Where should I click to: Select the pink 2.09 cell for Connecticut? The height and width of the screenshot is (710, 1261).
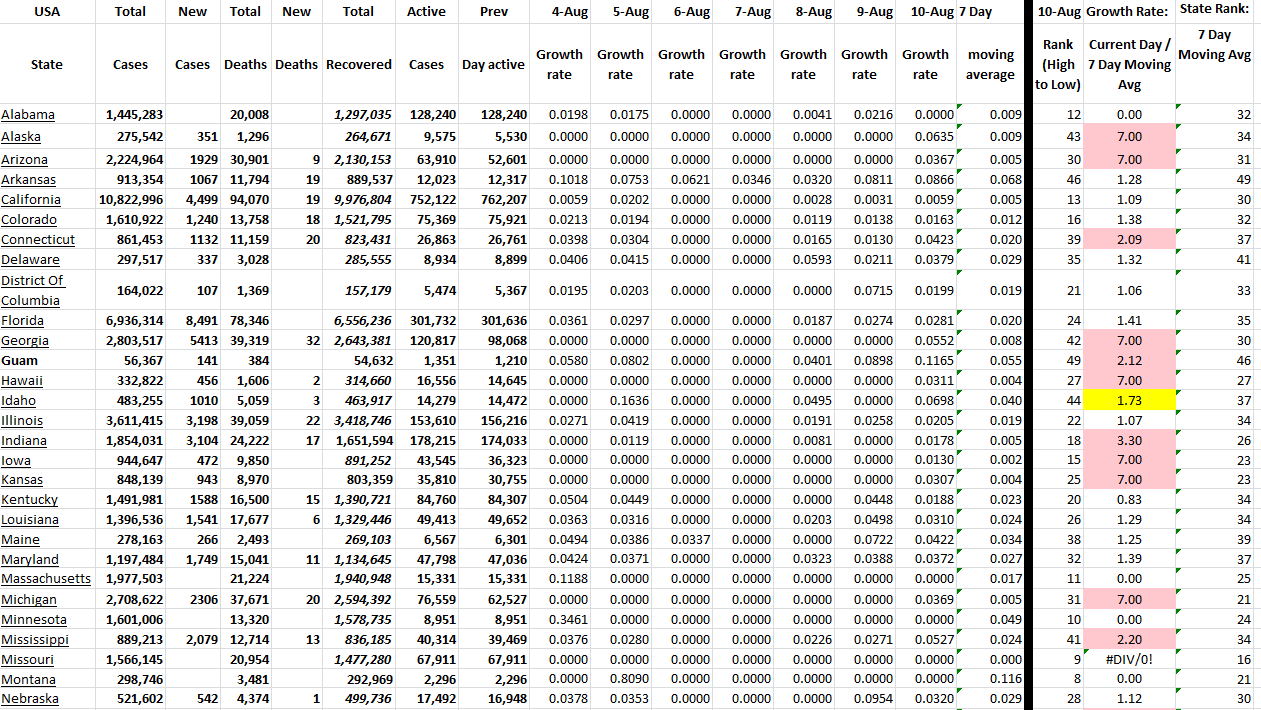1129,239
